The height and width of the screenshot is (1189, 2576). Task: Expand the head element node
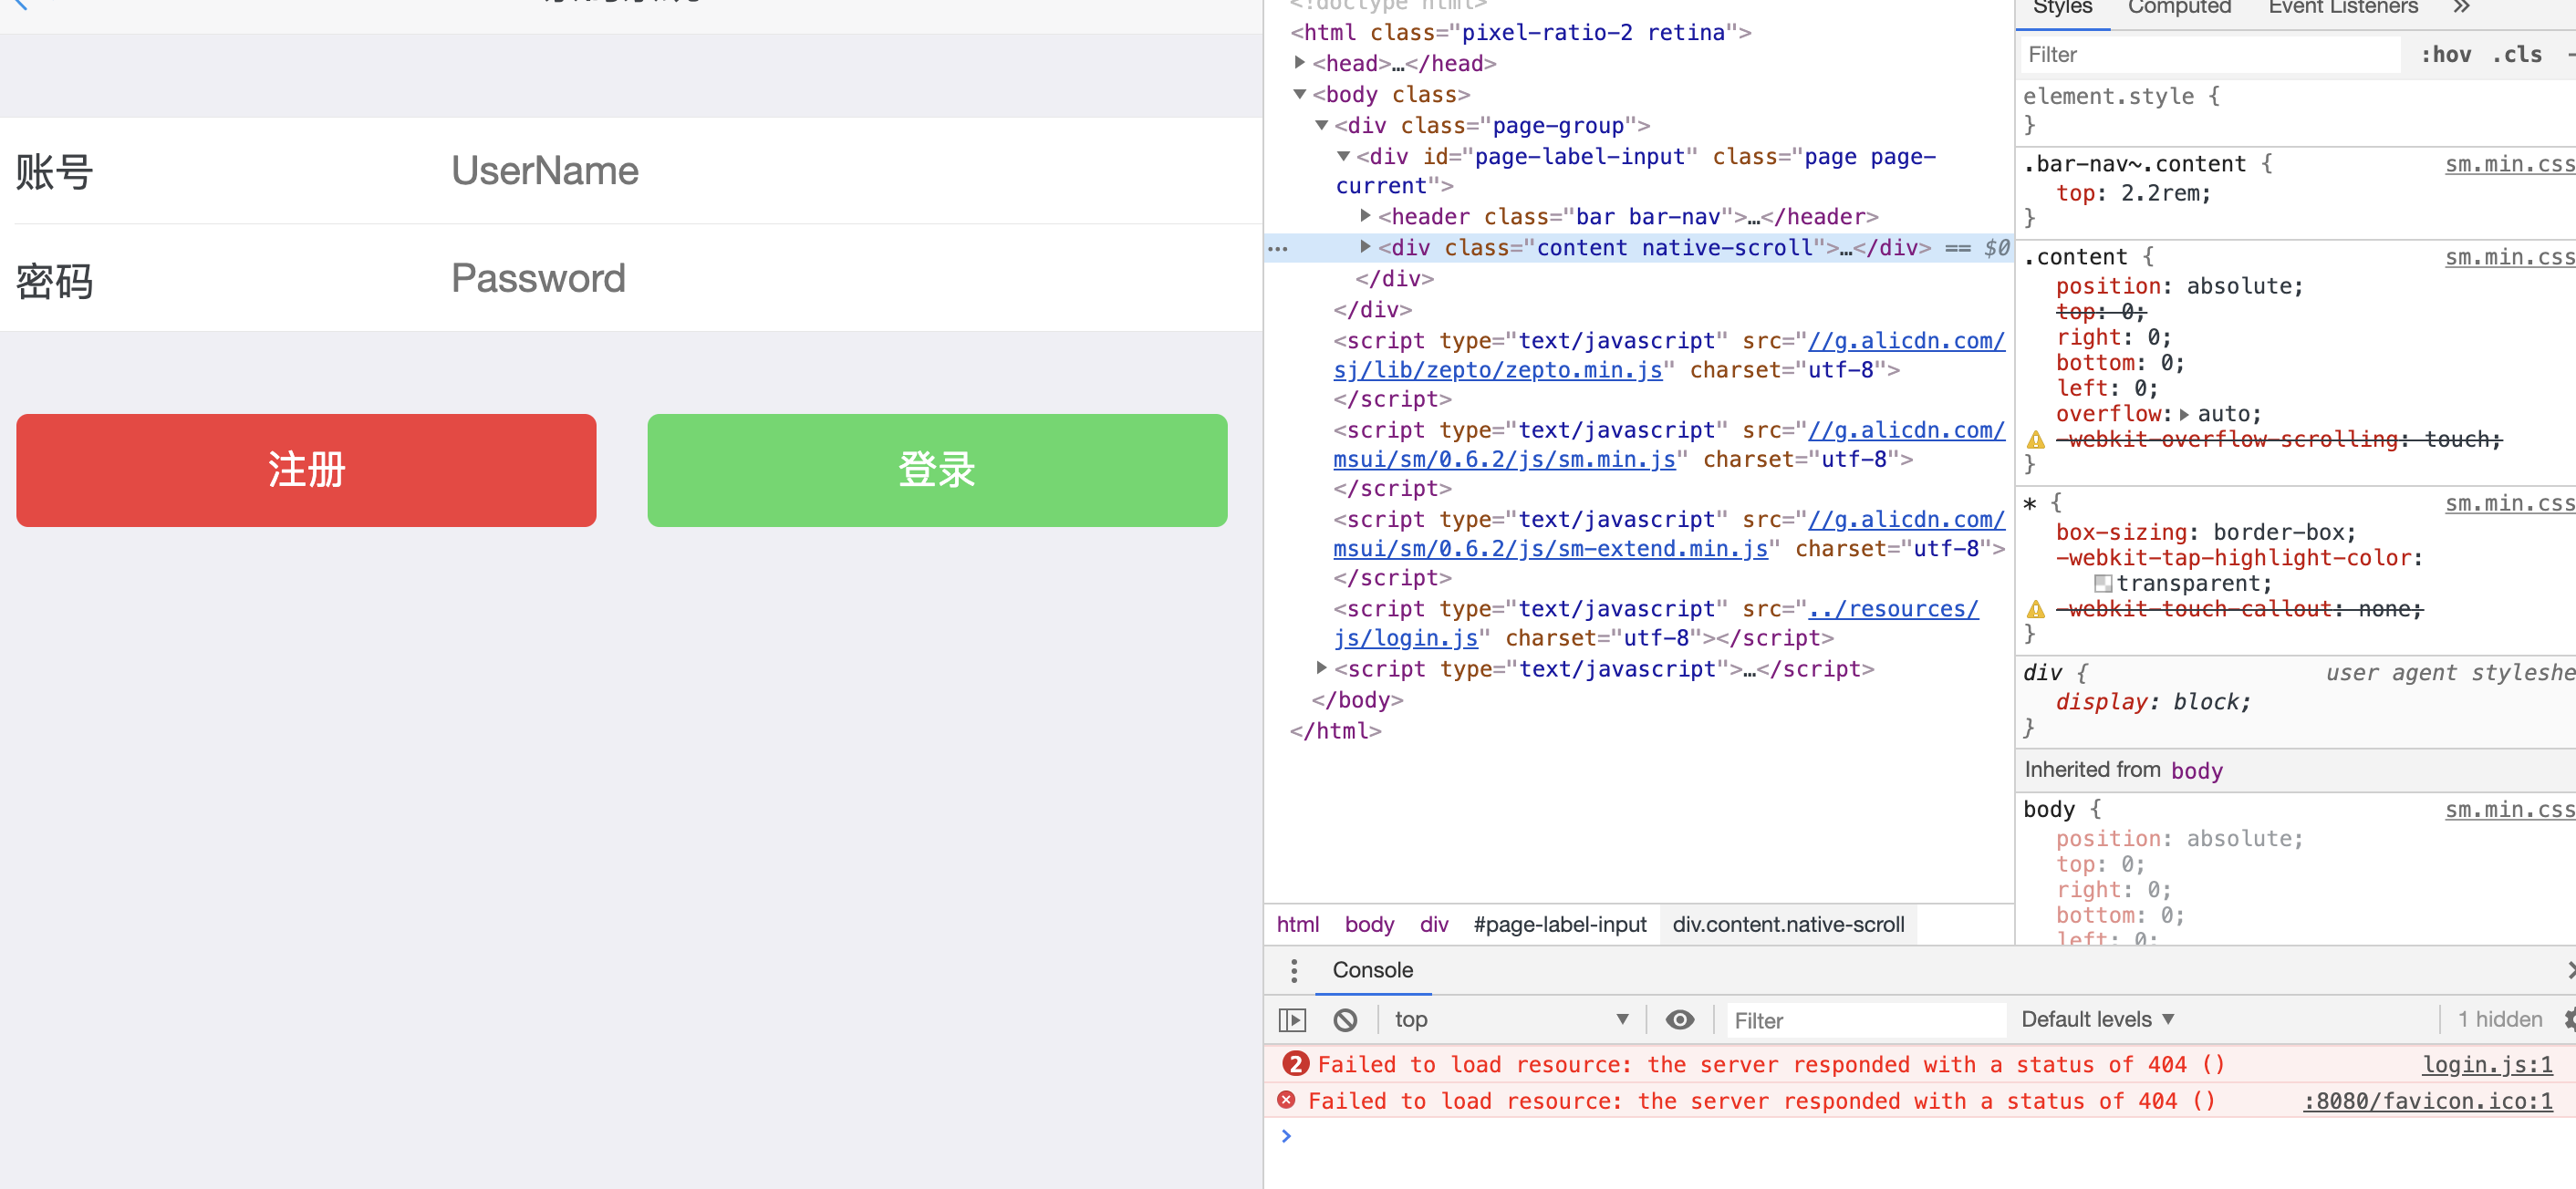1299,63
